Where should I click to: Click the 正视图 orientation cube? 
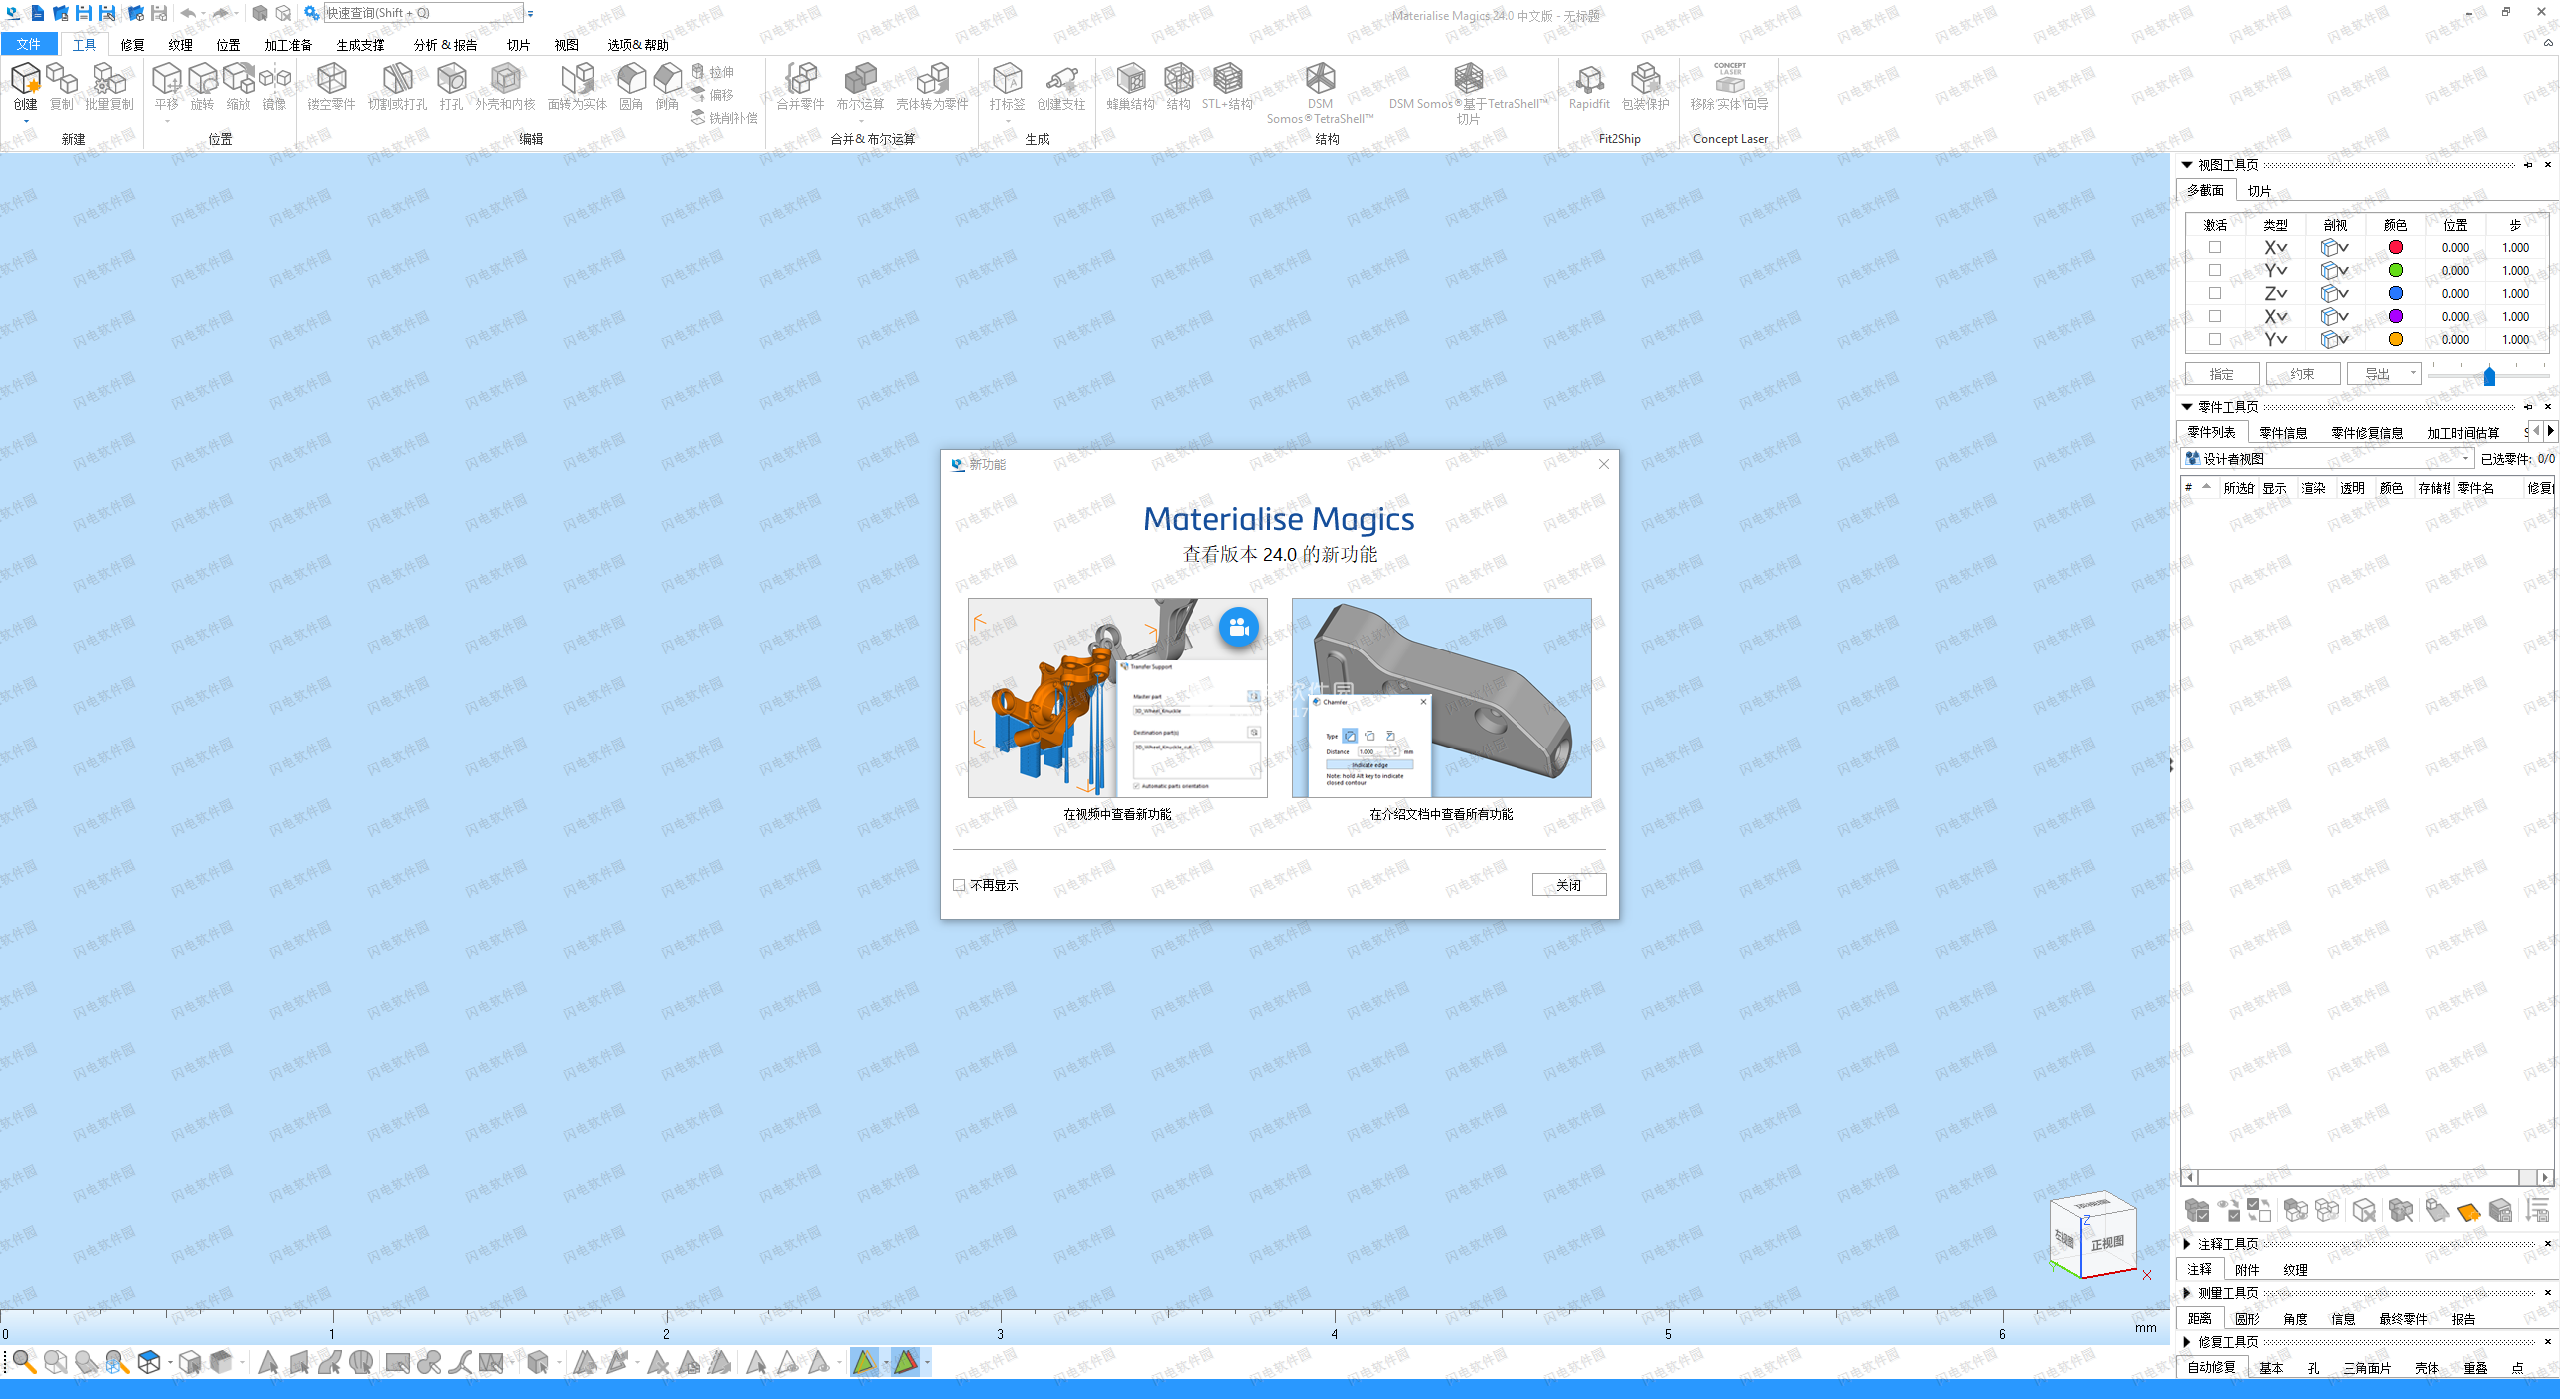coord(2106,1243)
